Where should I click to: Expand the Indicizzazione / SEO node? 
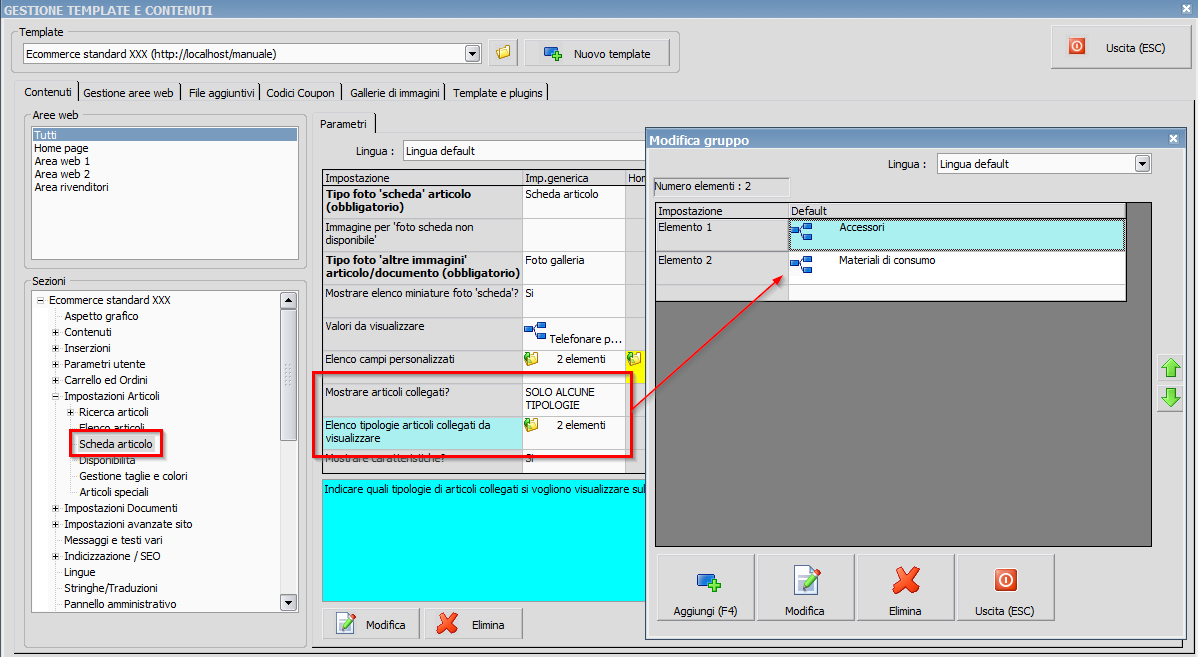click(x=55, y=557)
